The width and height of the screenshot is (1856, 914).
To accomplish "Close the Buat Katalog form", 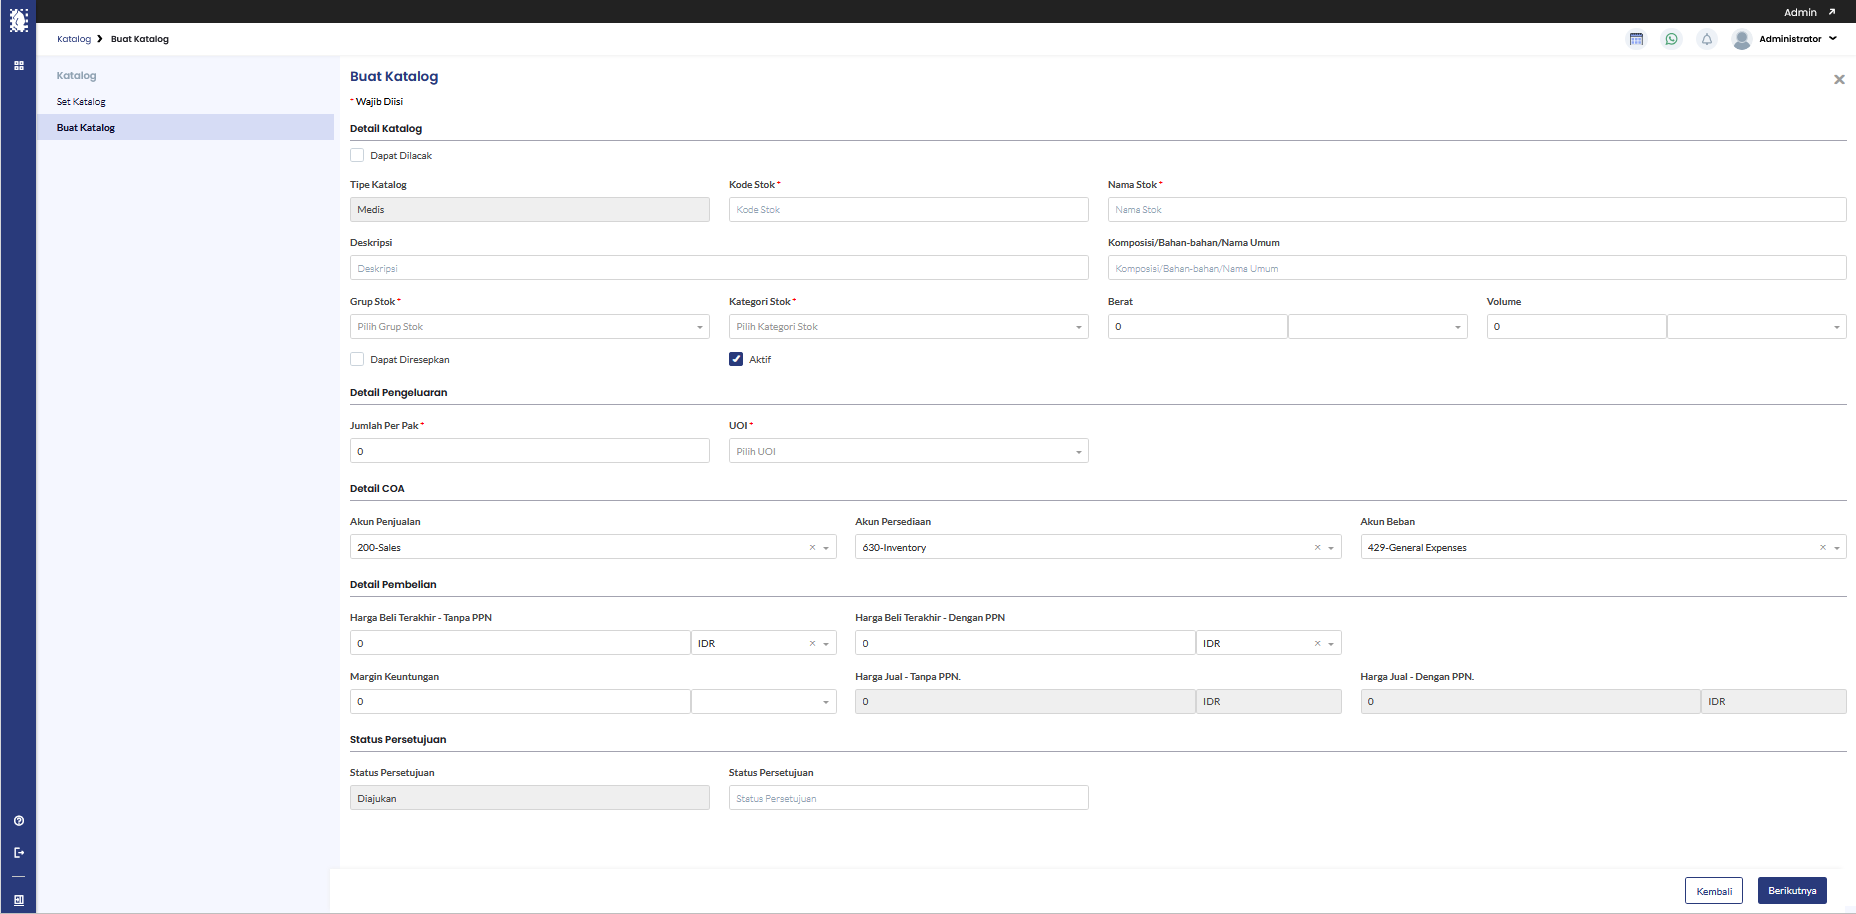I will click(x=1839, y=79).
